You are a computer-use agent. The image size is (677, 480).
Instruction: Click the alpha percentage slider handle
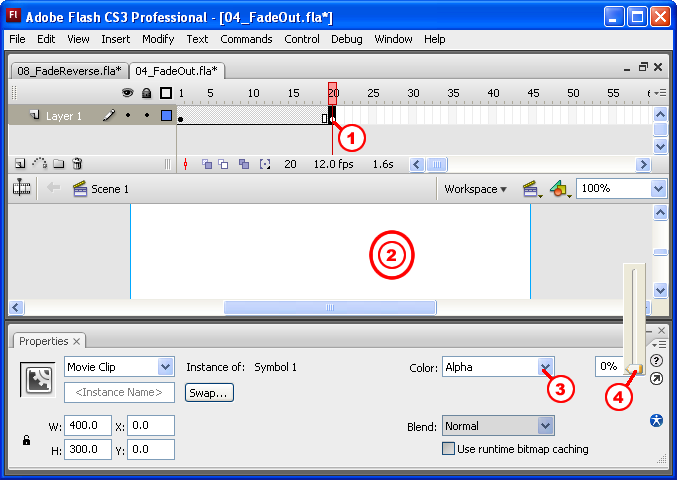click(x=634, y=368)
